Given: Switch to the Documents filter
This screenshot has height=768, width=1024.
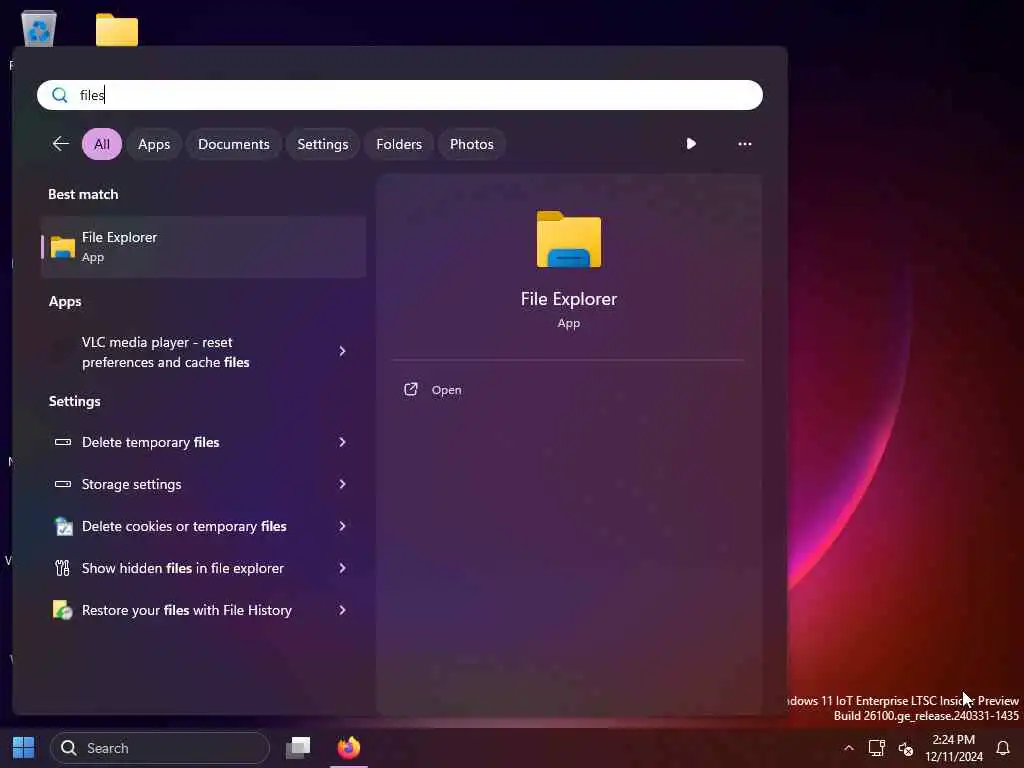Looking at the screenshot, I should click(234, 144).
